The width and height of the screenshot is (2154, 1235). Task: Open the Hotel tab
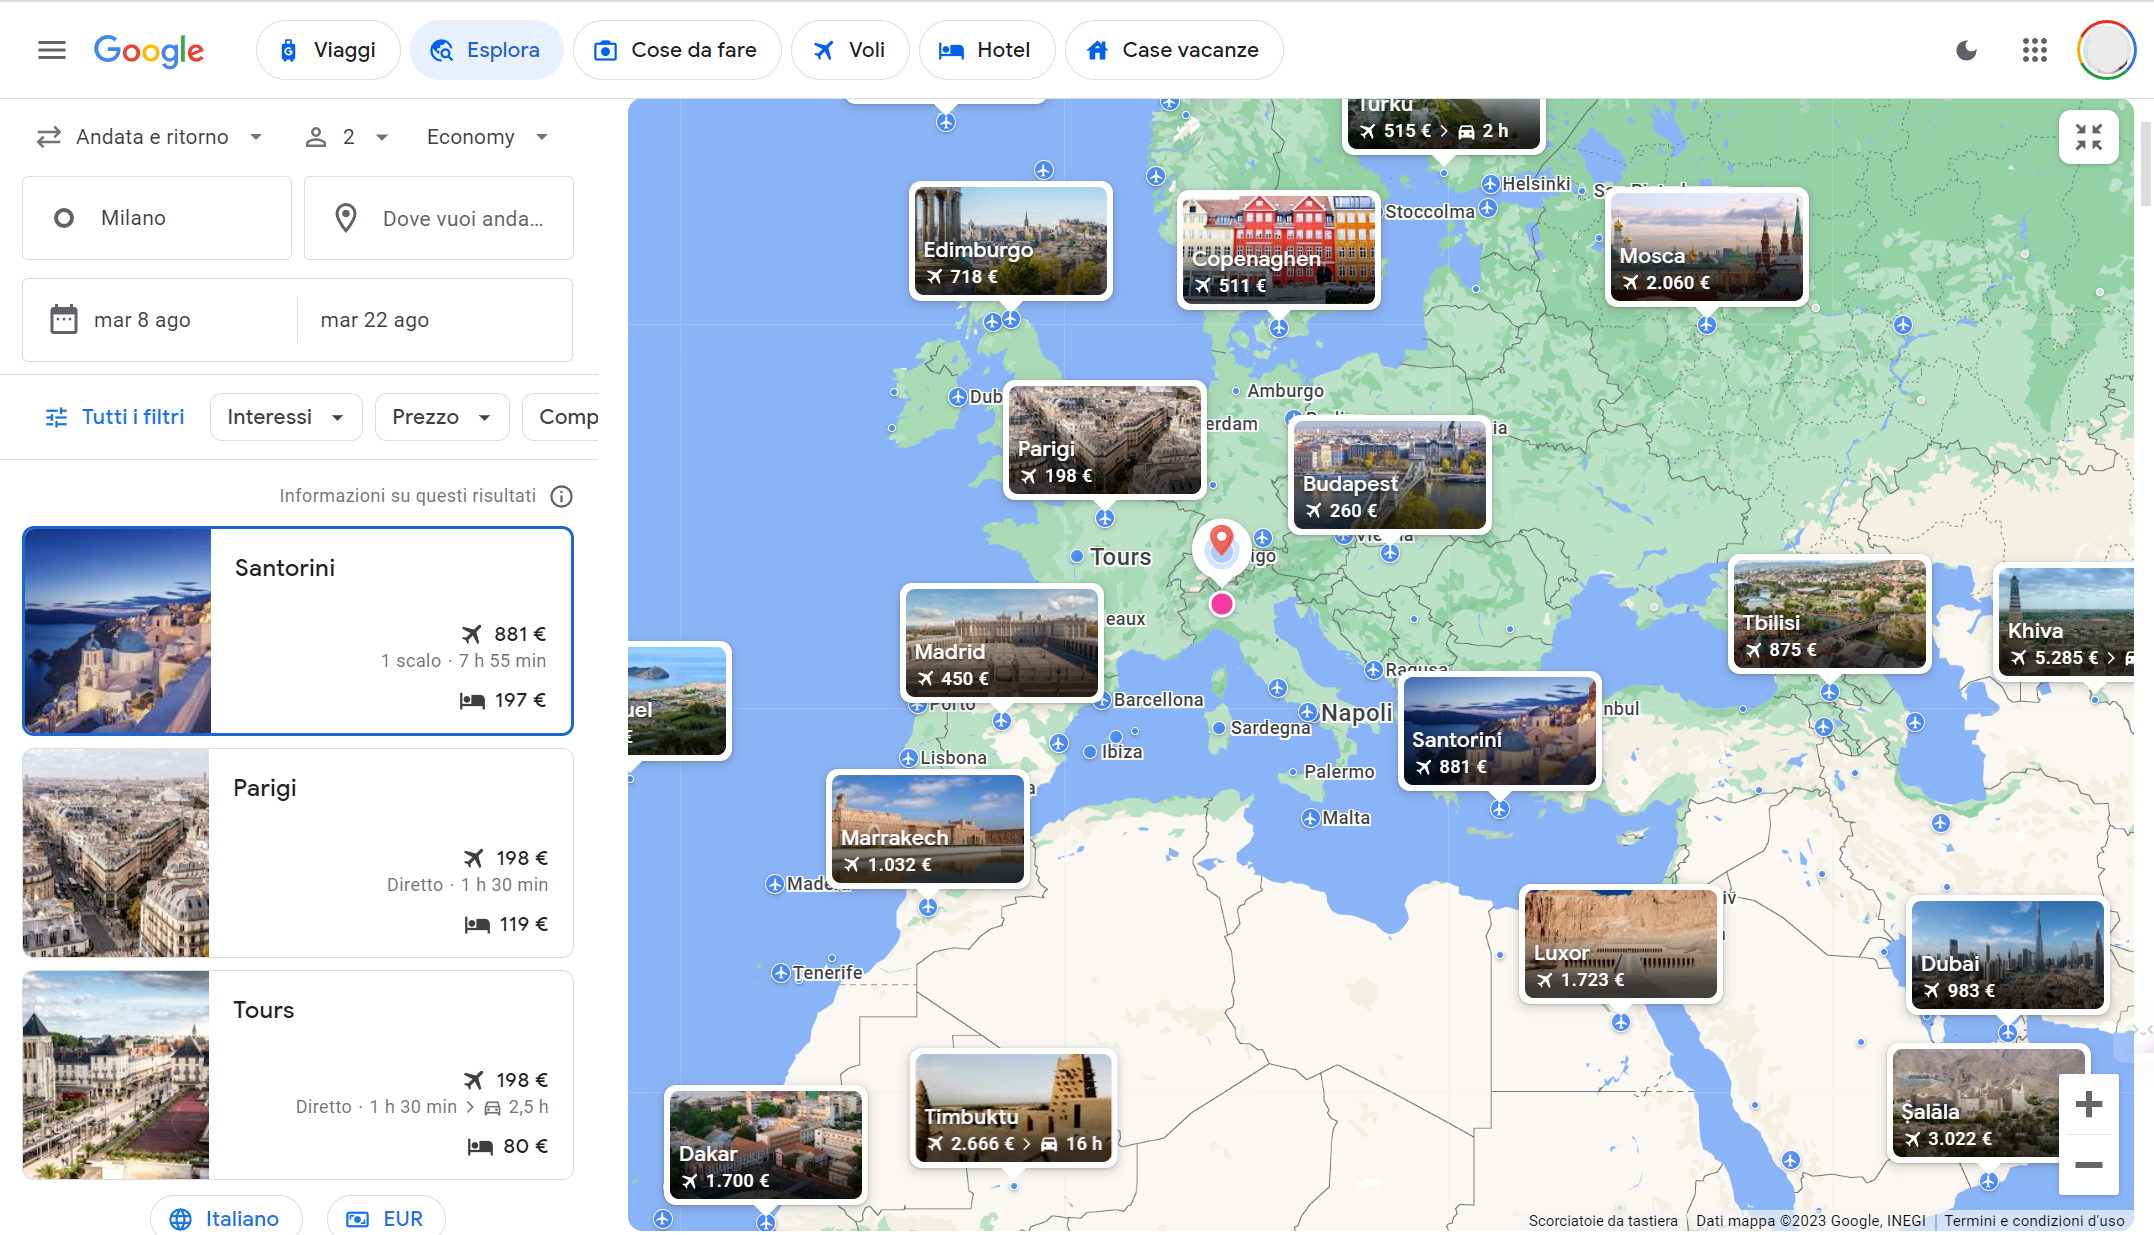pyautogui.click(x=987, y=50)
